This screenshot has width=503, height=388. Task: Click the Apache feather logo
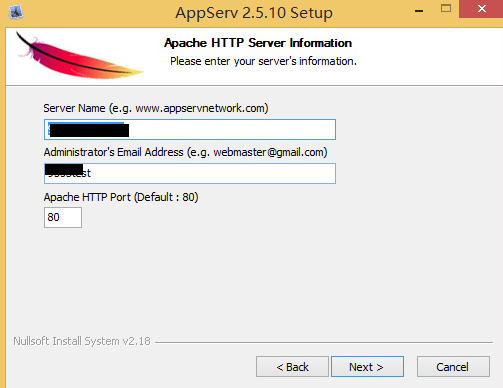79,56
